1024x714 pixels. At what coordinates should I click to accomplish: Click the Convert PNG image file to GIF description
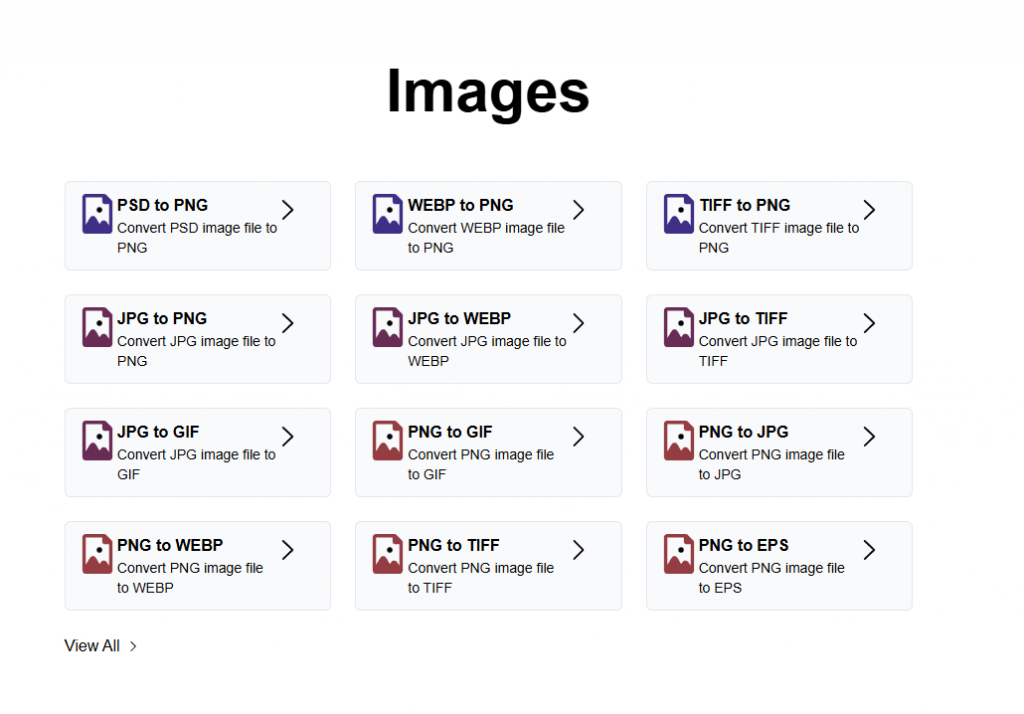[480, 464]
